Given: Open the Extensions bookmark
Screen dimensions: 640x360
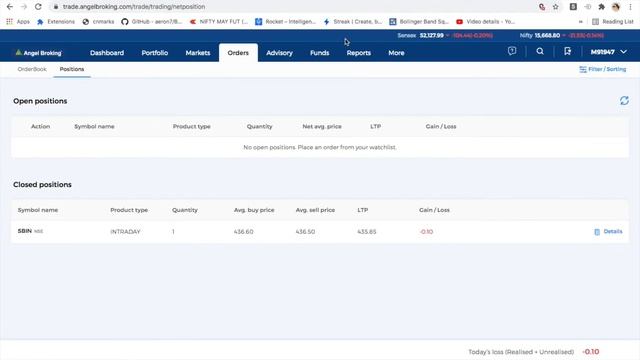Looking at the screenshot, I should (56, 22).
